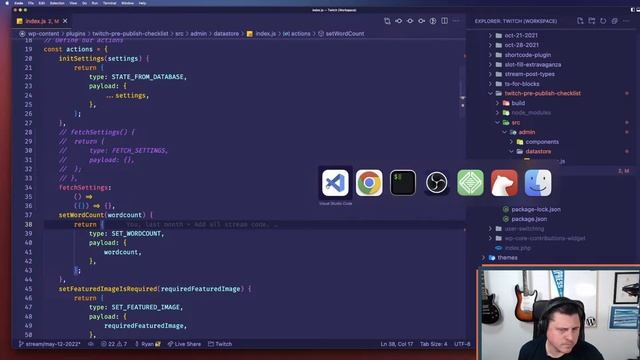
Task: Open the Selection menu
Action: [57, 3]
